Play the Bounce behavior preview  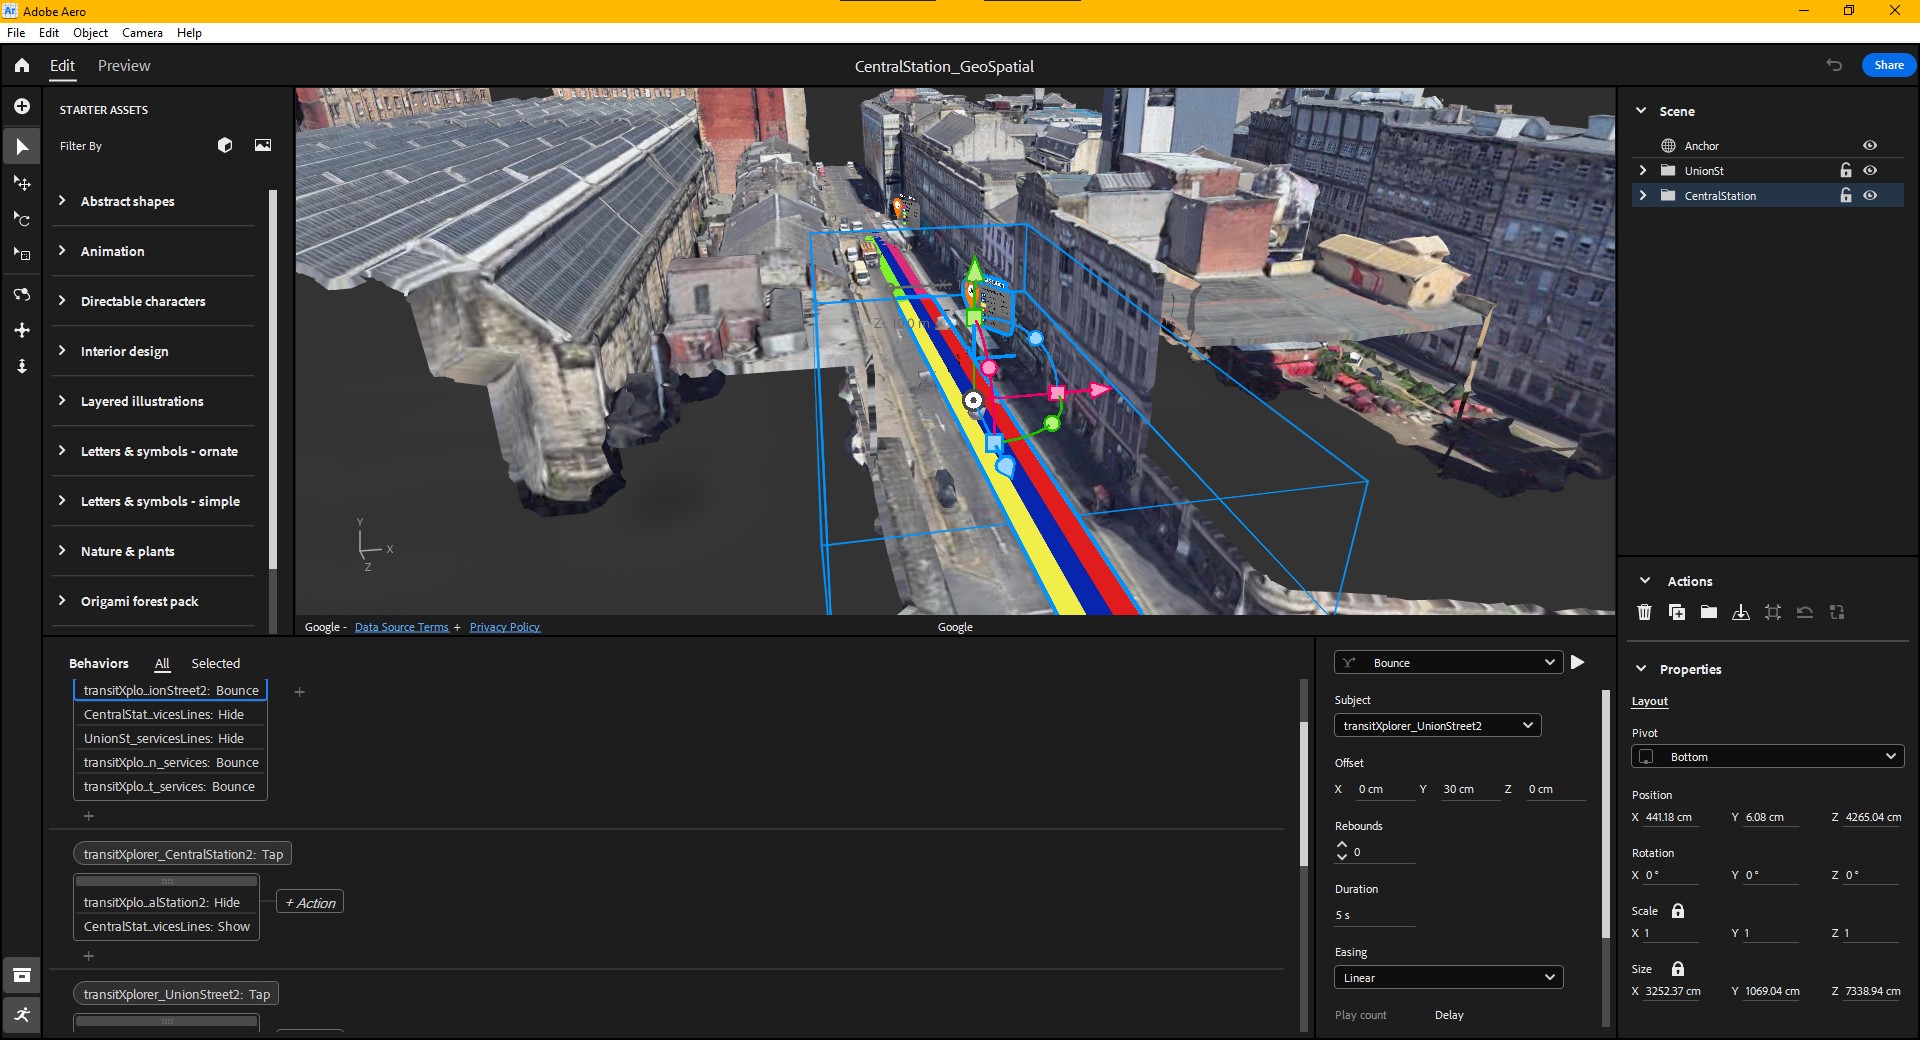pos(1577,662)
